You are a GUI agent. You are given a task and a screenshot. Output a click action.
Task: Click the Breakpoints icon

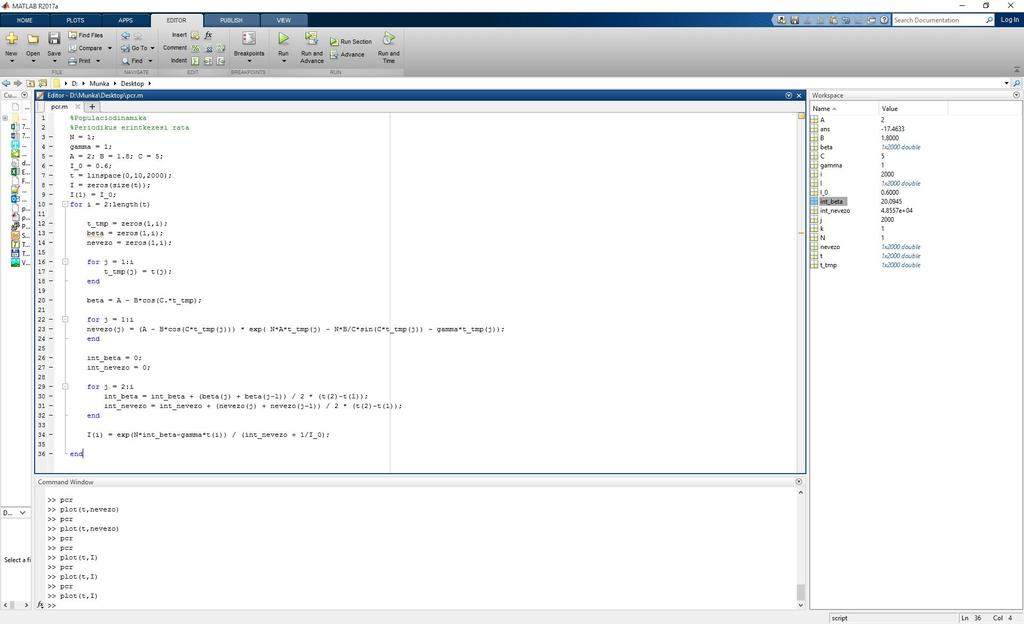[x=249, y=39]
